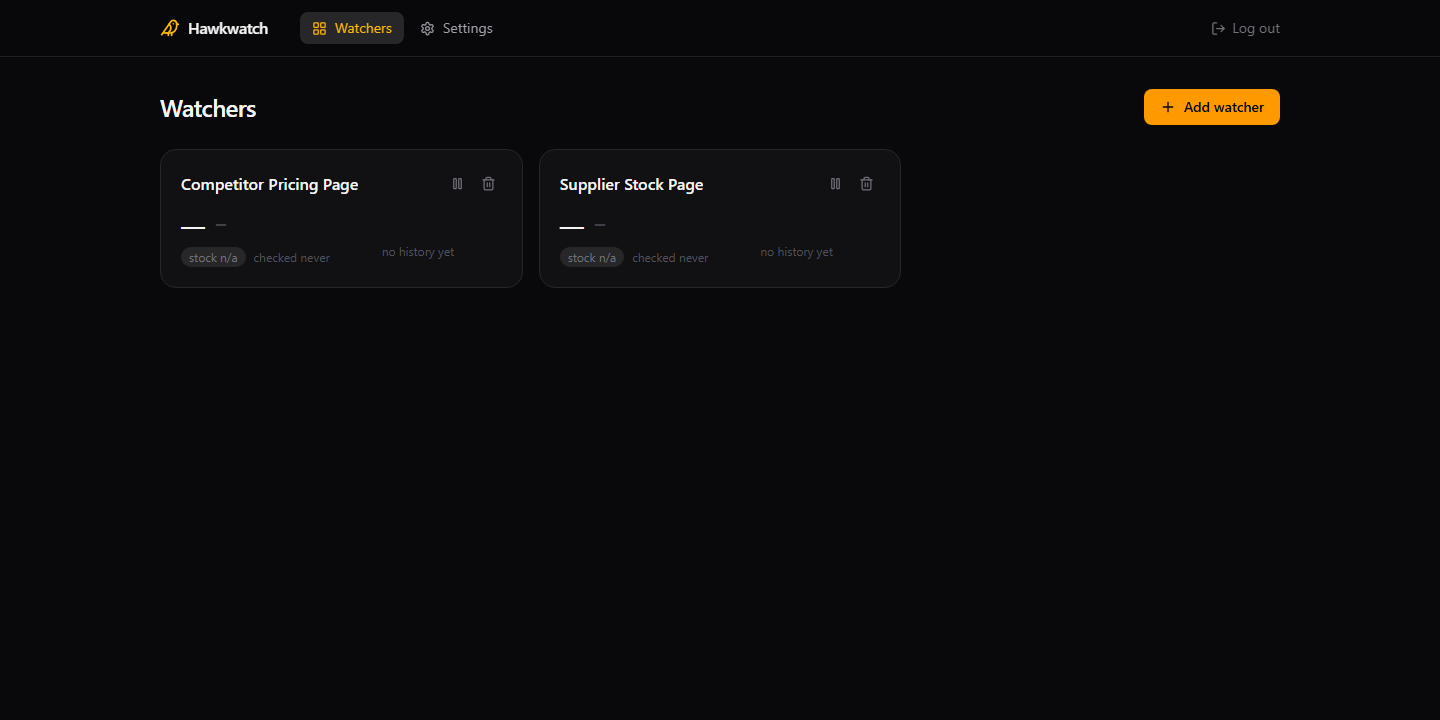Click the Watchers page heading
The image size is (1440, 720).
click(x=208, y=109)
